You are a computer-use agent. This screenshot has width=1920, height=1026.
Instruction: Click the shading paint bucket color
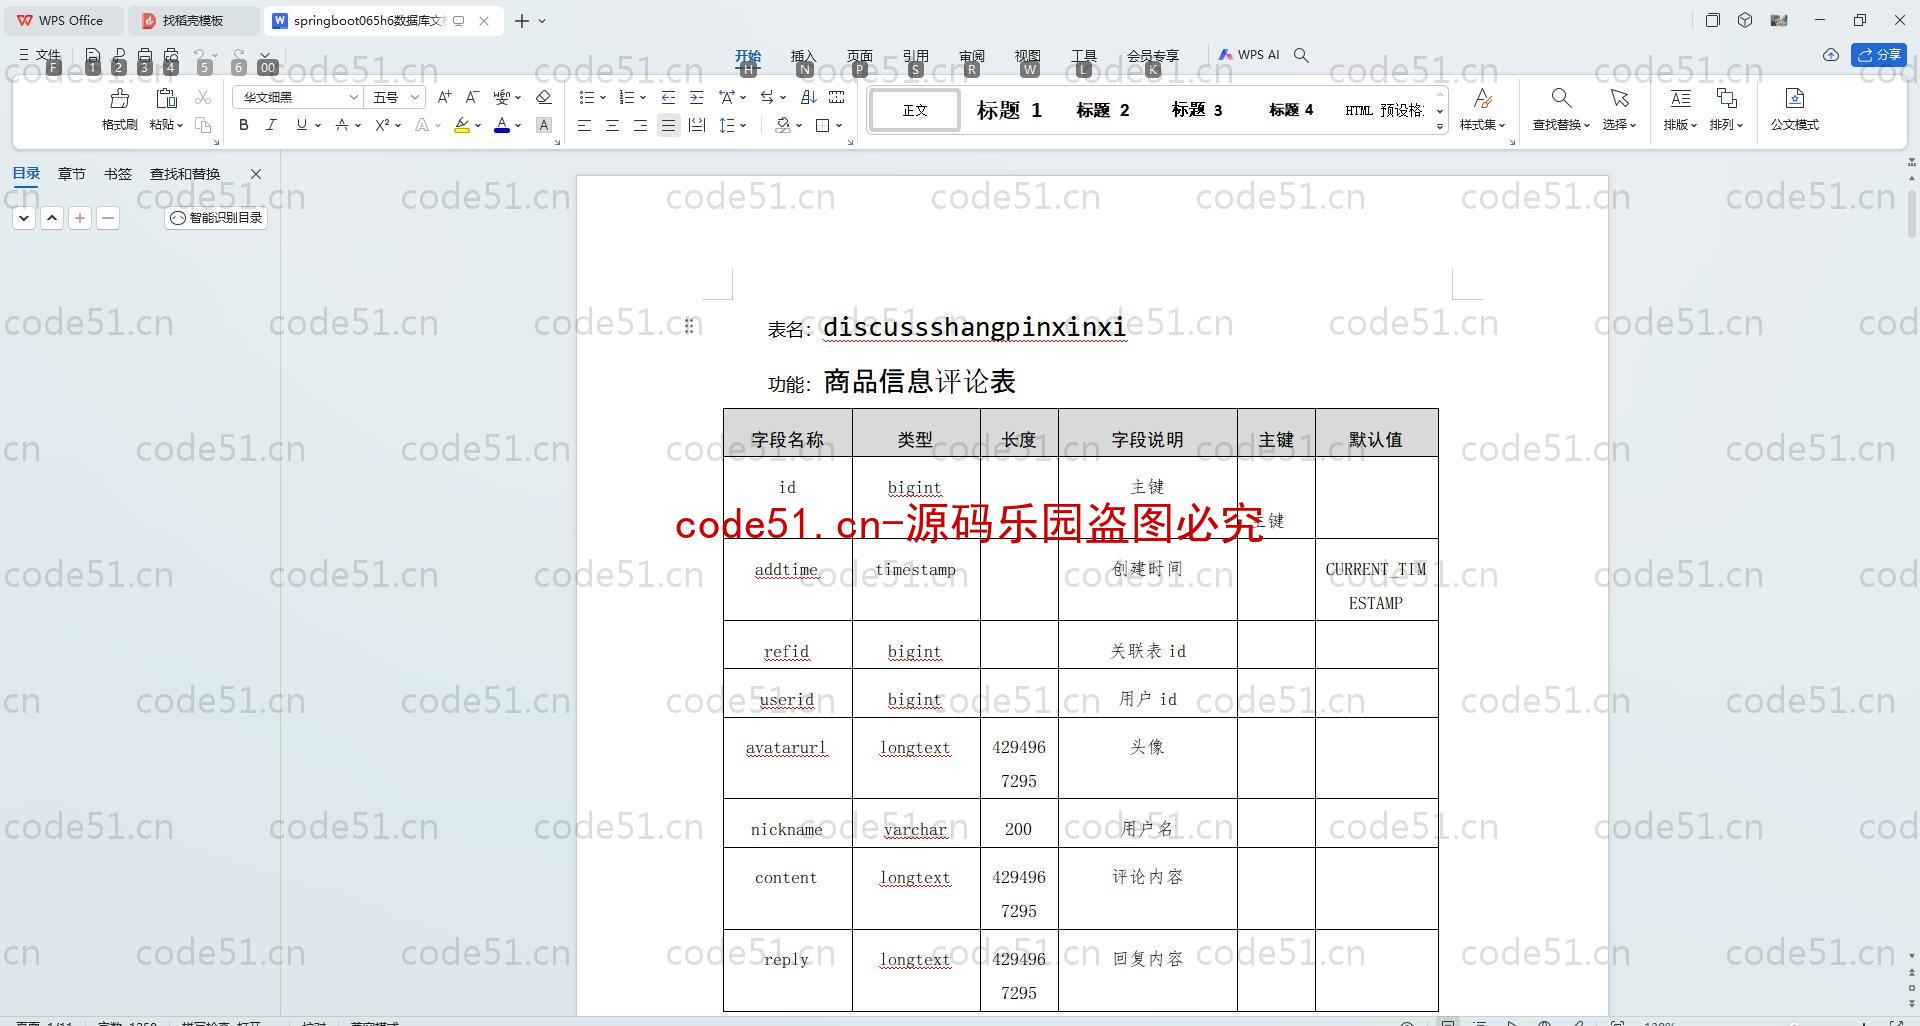coord(783,125)
